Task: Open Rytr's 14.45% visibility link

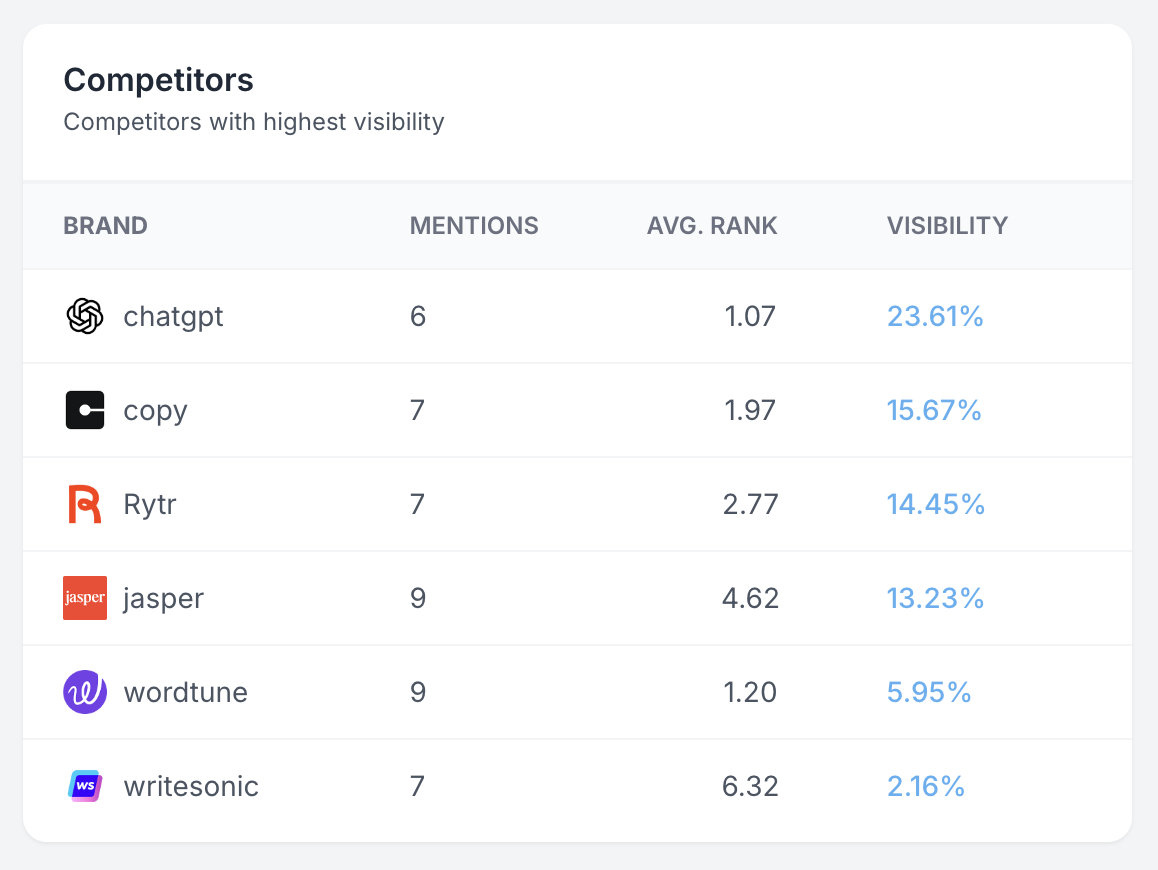Action: [936, 504]
